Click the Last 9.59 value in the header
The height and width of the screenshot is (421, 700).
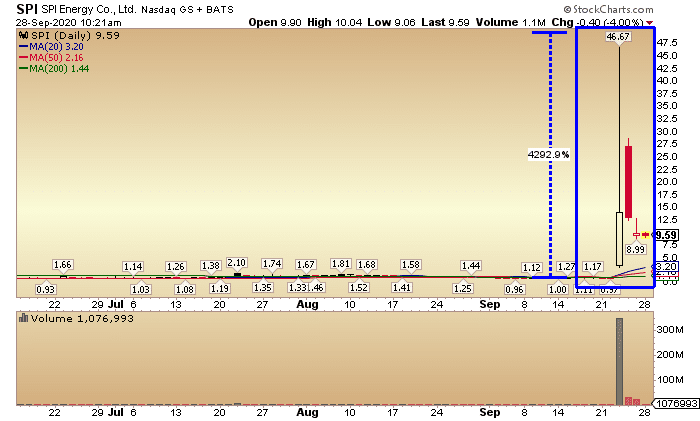click(x=445, y=22)
